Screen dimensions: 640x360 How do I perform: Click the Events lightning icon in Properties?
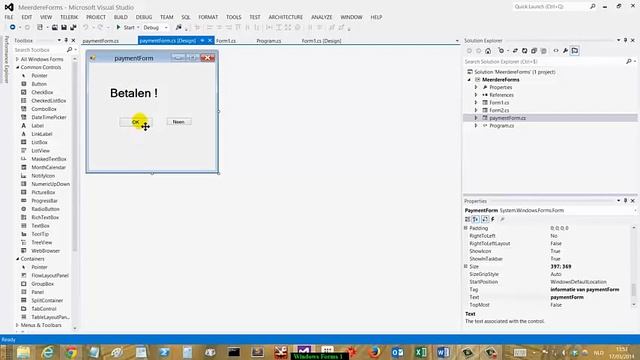click(493, 220)
